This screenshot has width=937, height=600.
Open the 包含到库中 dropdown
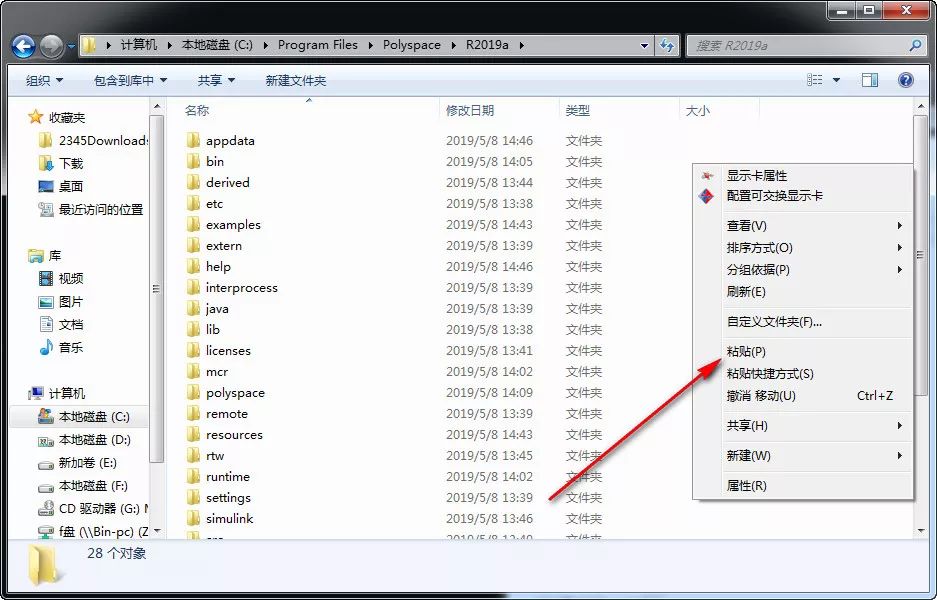130,81
